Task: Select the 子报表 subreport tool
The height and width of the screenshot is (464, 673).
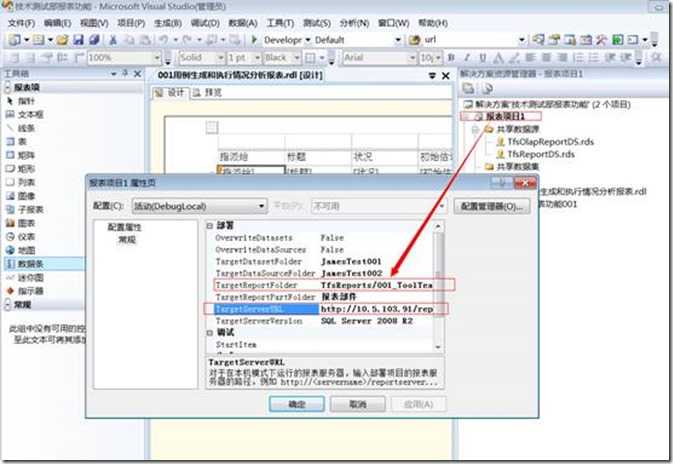Action: 30,209
